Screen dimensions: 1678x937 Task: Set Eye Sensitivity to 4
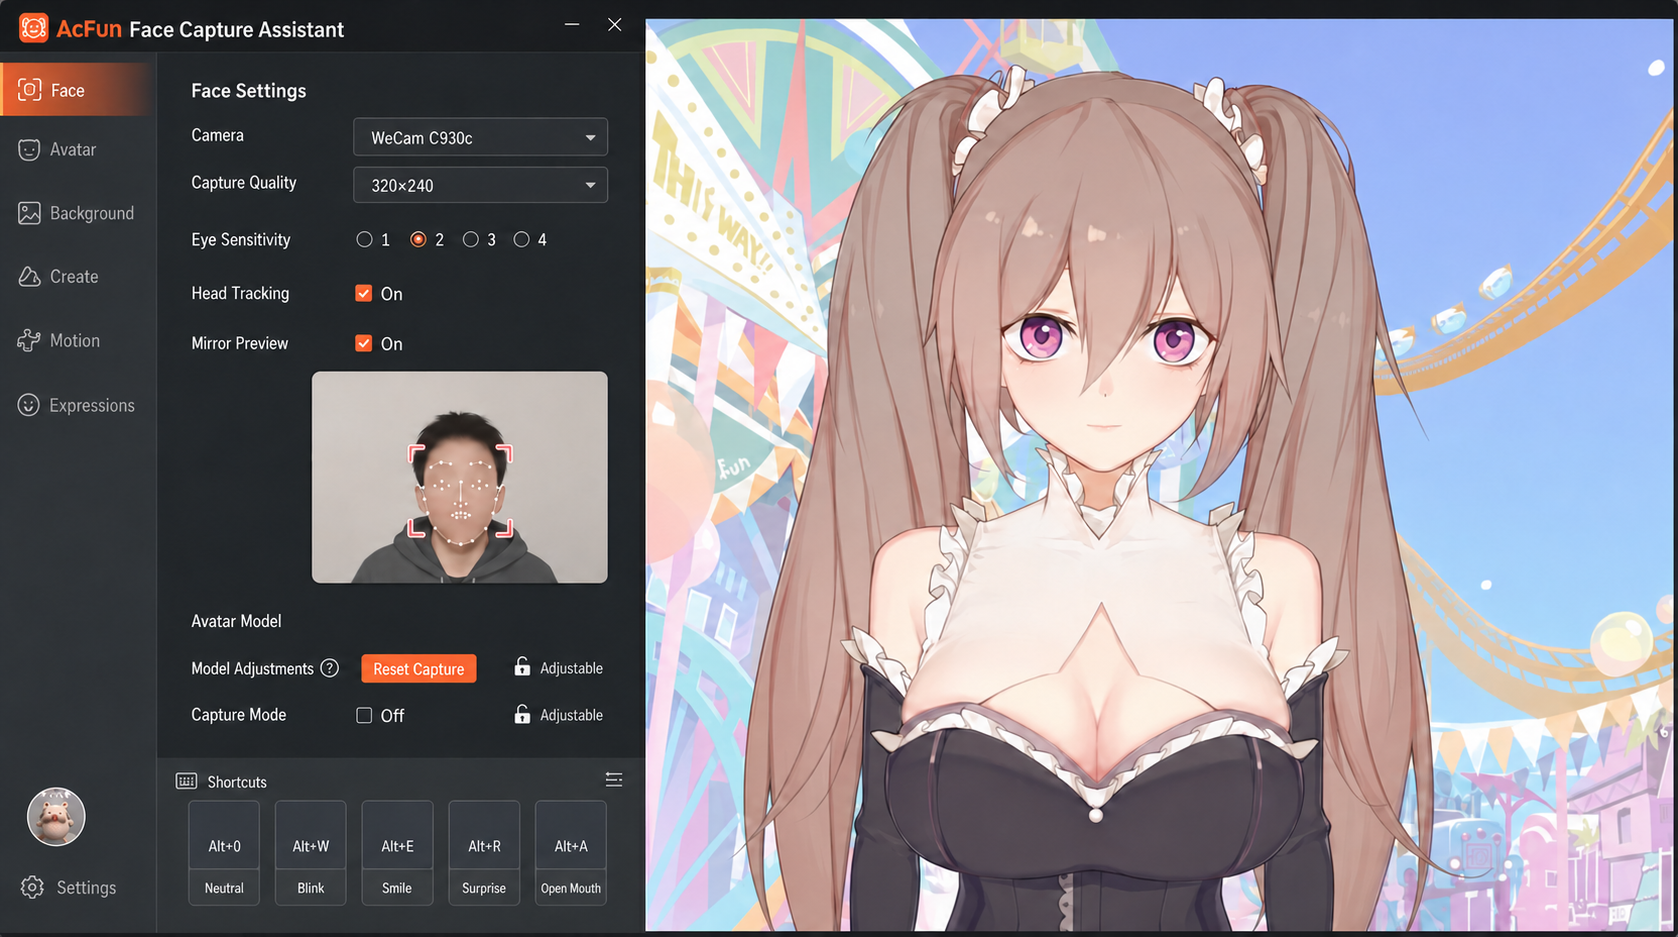[x=522, y=240]
